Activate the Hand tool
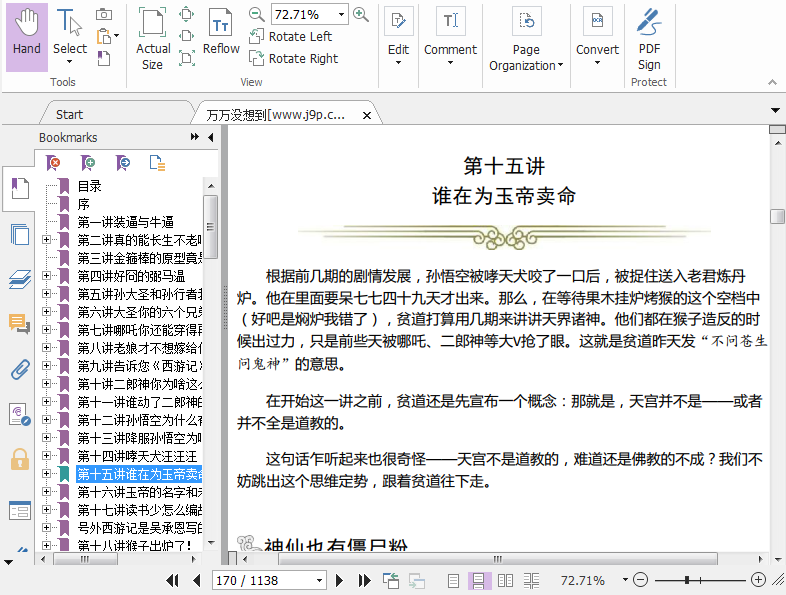Image resolution: width=786 pixels, height=595 pixels. tap(27, 37)
